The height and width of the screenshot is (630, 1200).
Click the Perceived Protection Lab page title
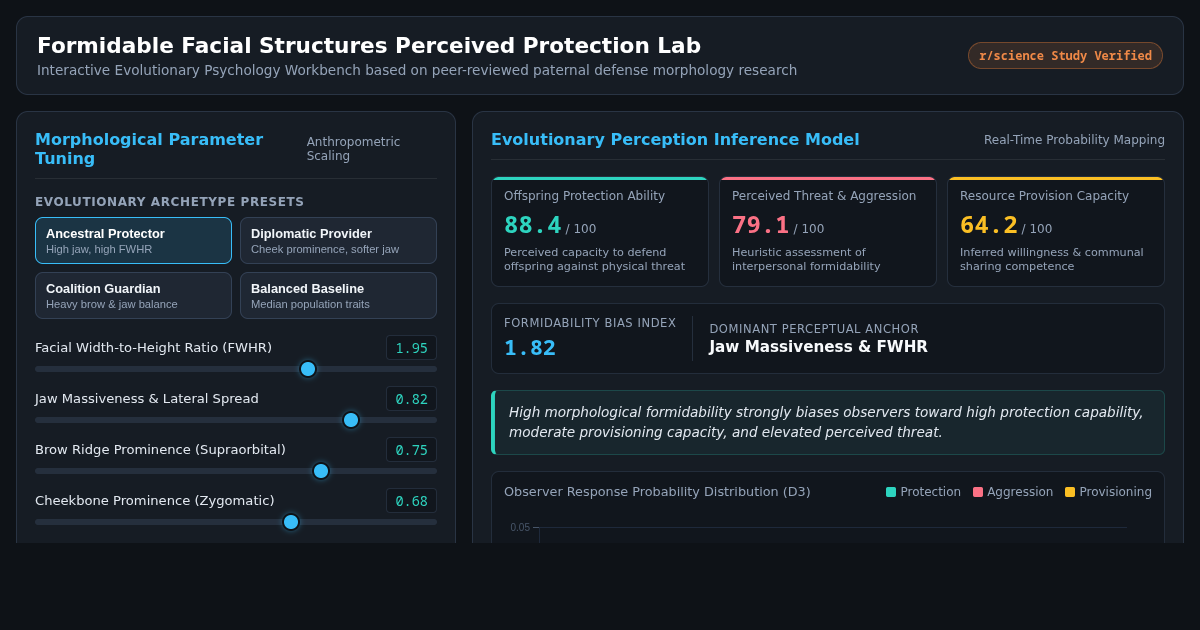pos(369,46)
